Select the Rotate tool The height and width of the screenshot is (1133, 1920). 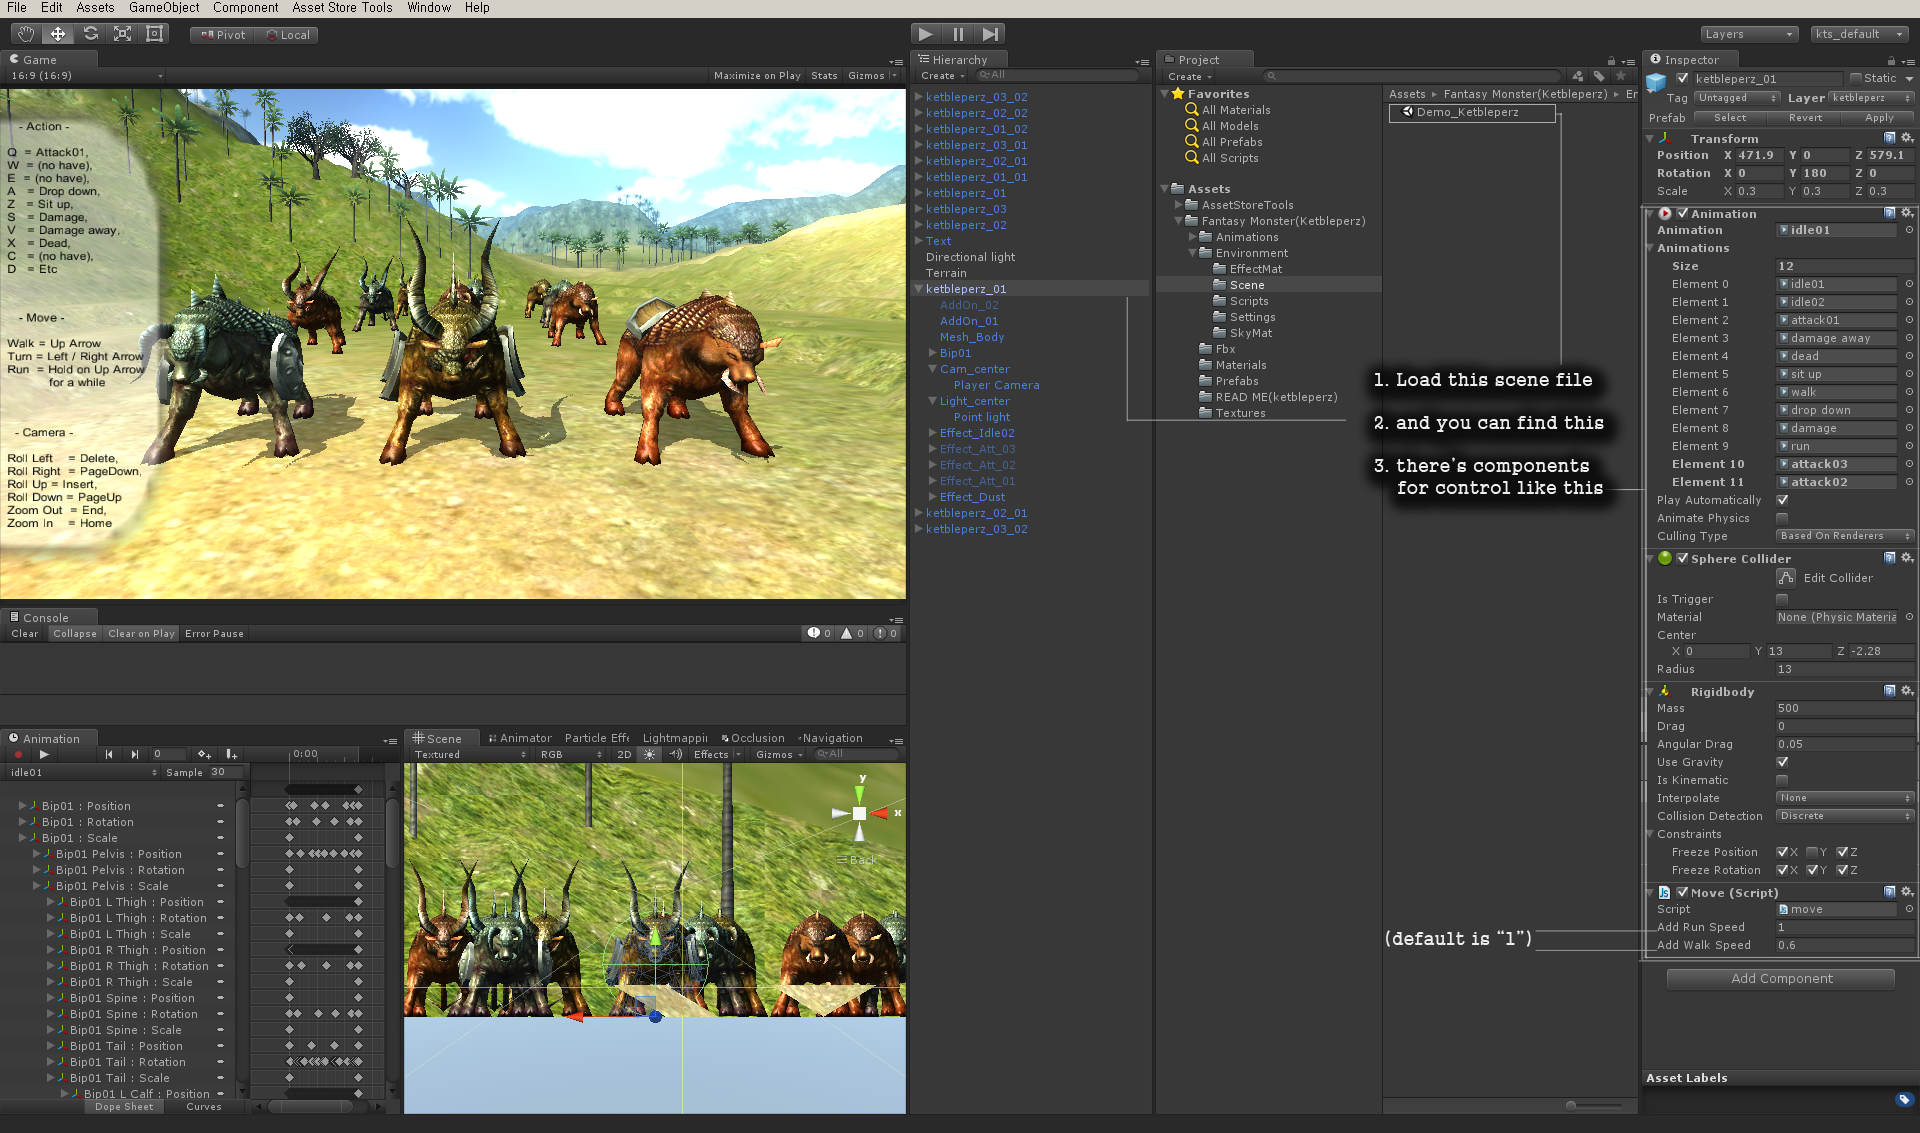[x=90, y=34]
